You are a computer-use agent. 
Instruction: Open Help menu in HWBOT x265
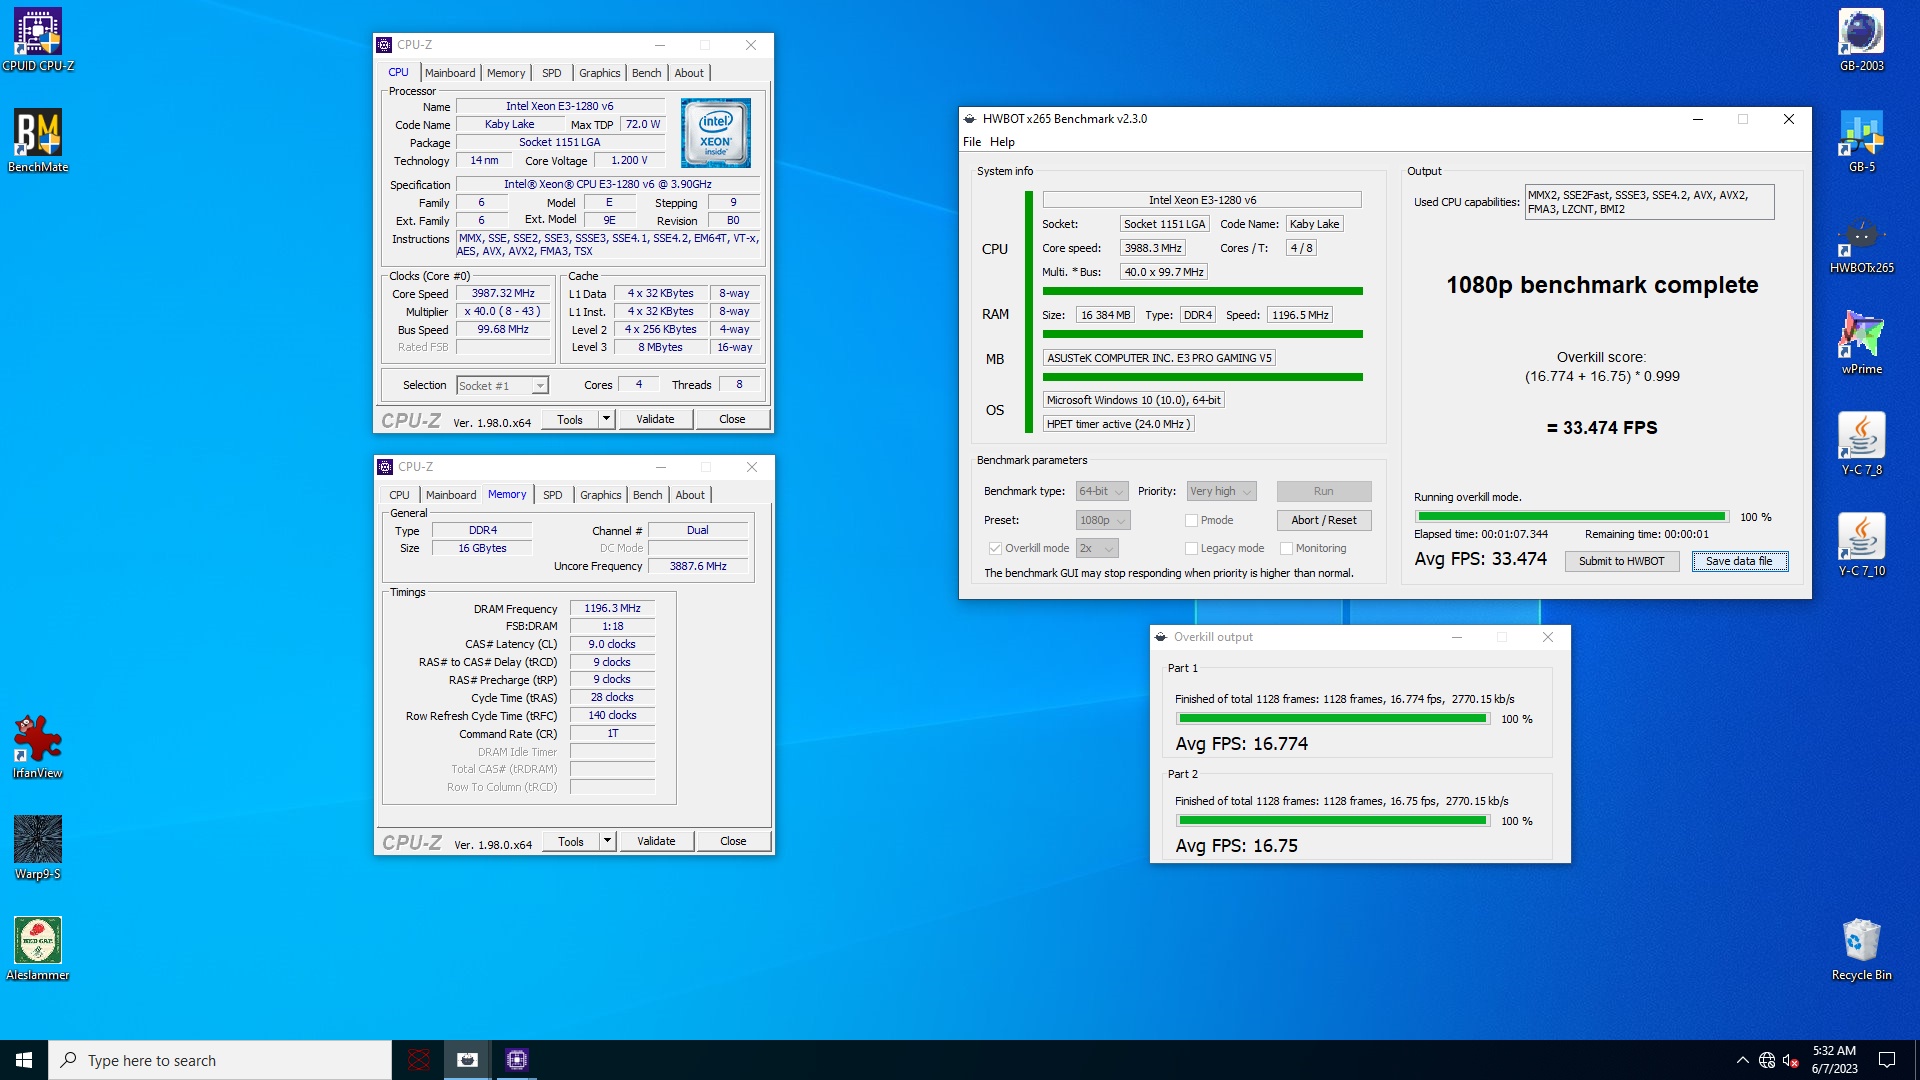[1002, 142]
